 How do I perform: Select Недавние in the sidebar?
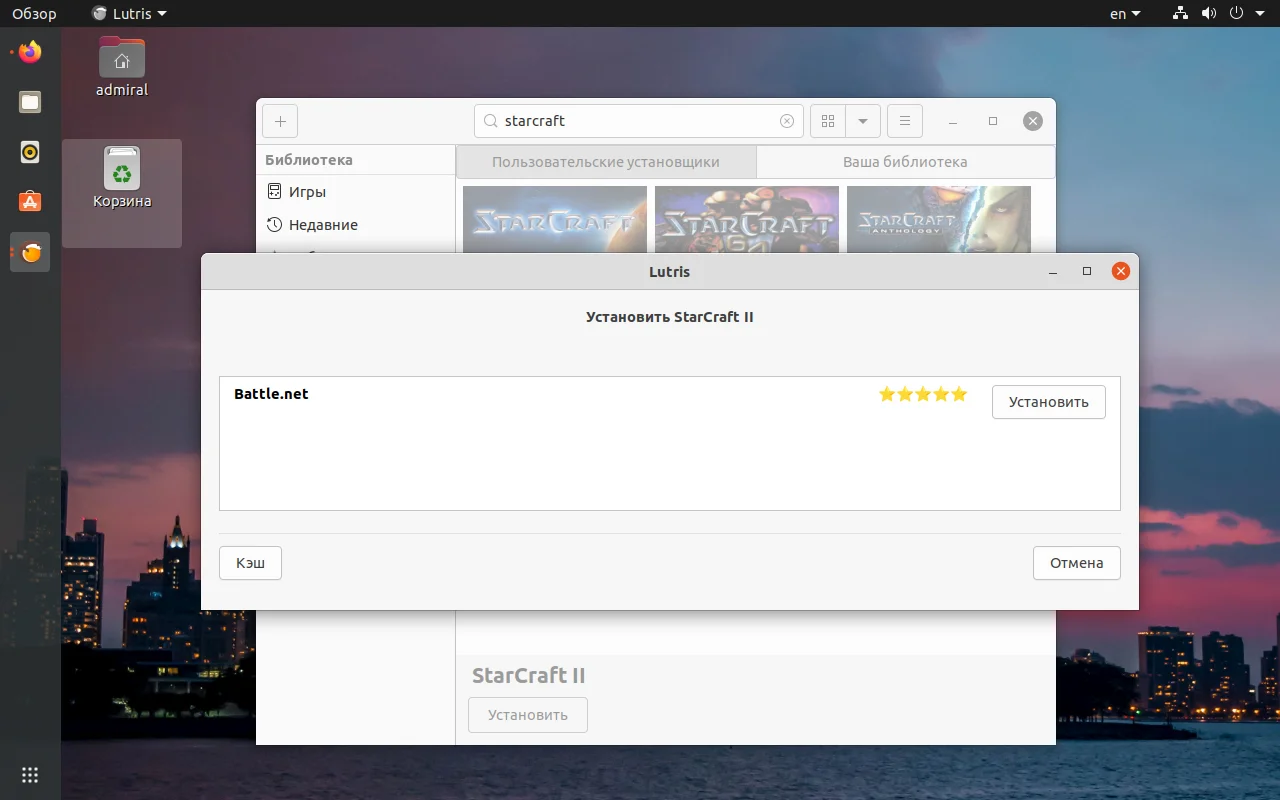(x=356, y=225)
